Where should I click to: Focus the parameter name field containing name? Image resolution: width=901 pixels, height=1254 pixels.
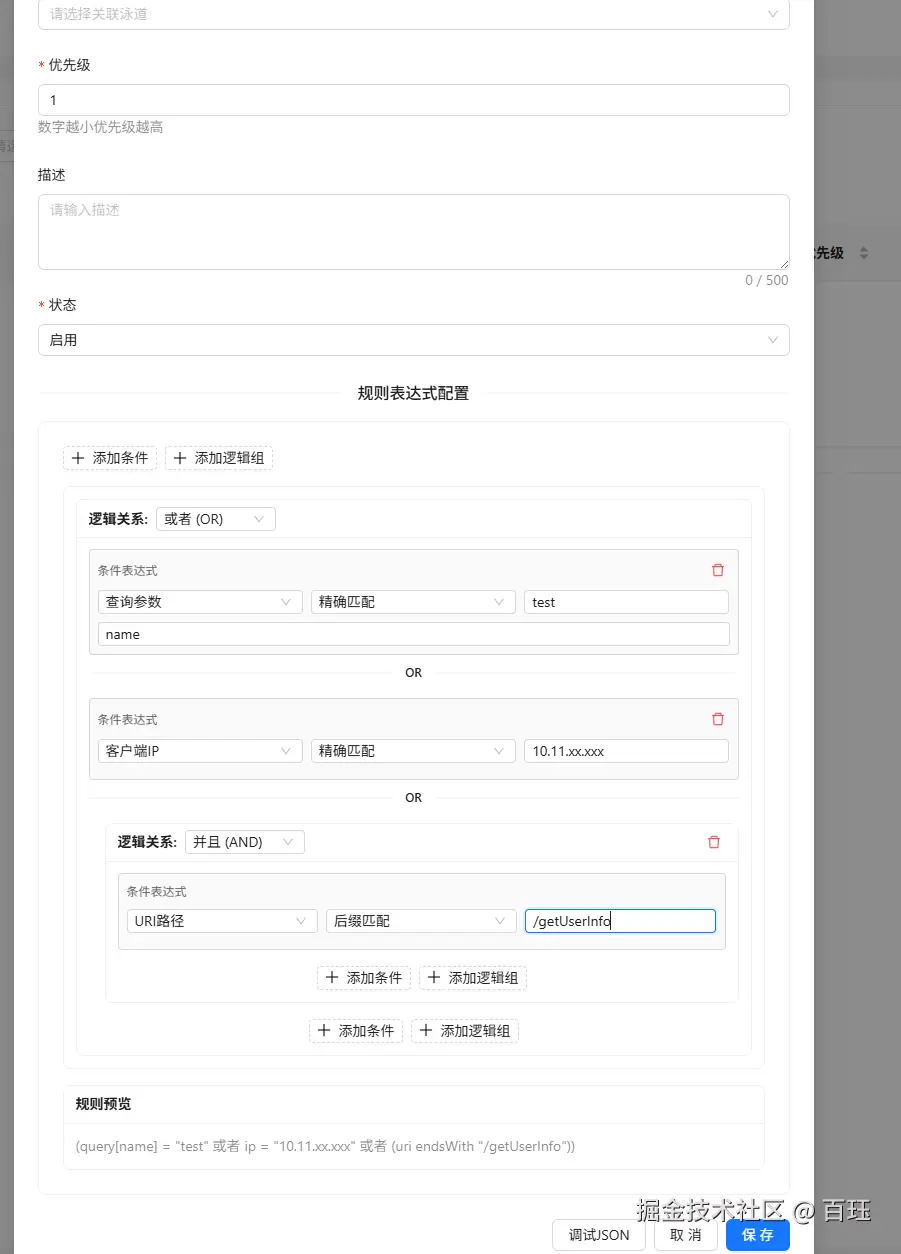[x=414, y=634]
